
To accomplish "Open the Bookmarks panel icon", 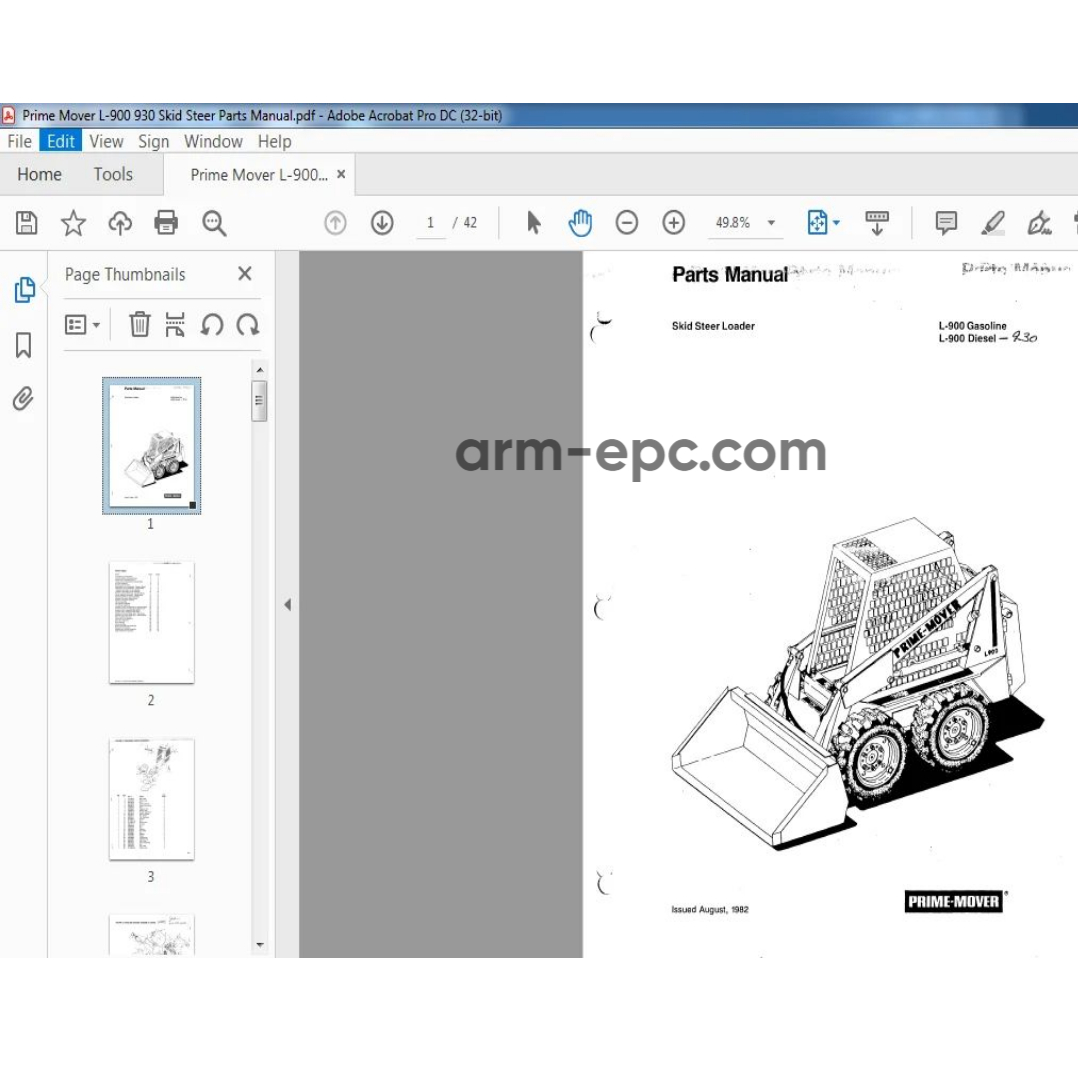I will tap(23, 345).
